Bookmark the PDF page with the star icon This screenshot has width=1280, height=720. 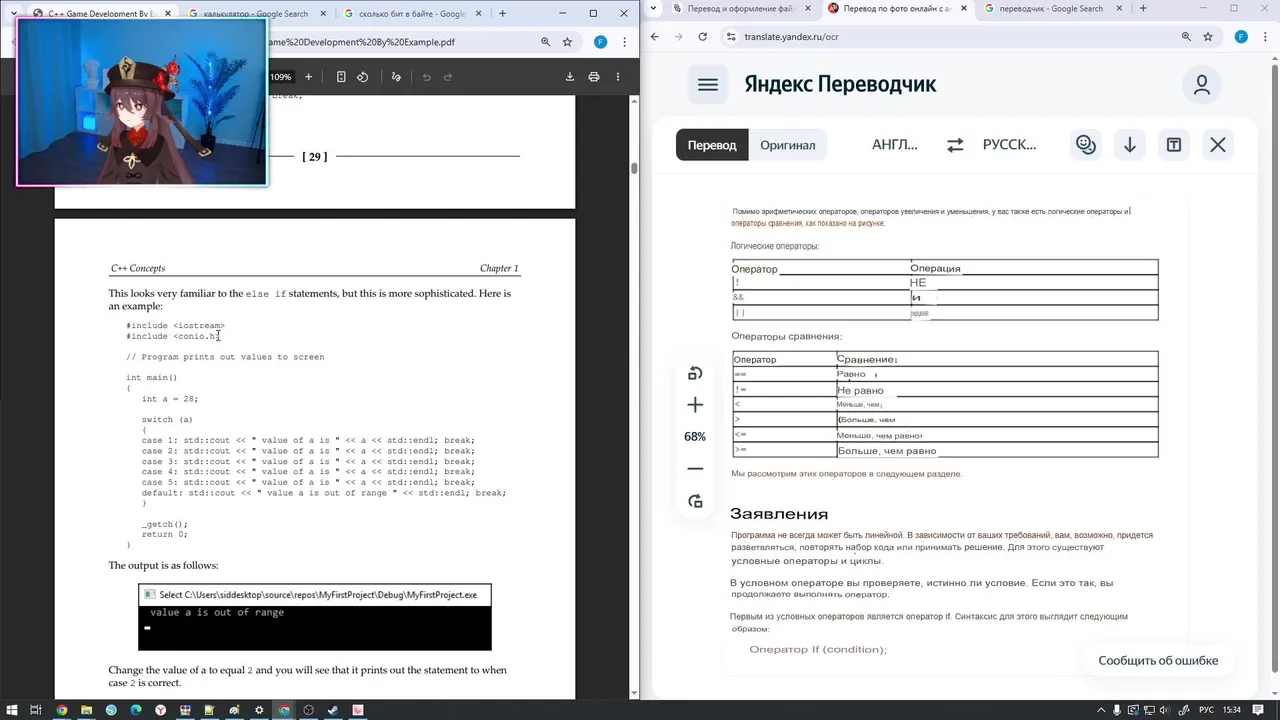point(567,42)
